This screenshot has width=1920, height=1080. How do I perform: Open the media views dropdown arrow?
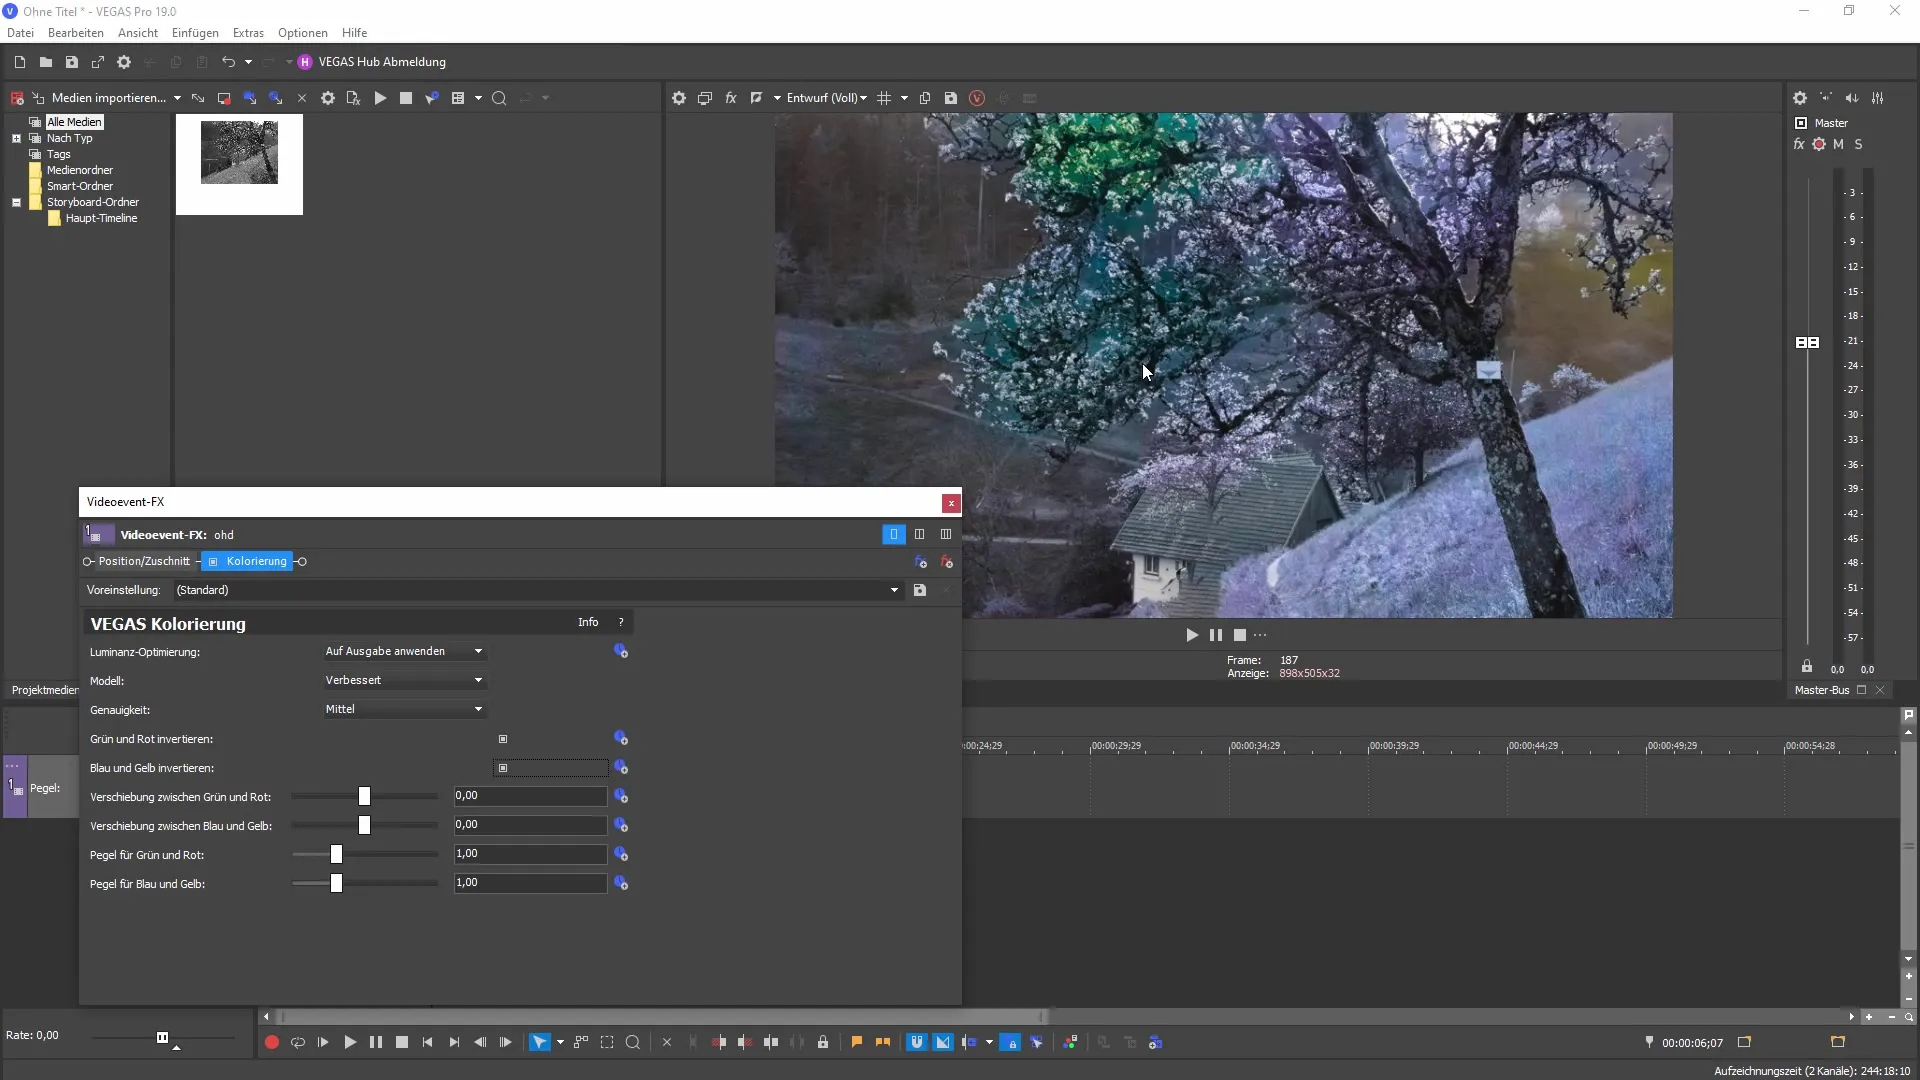[478, 98]
